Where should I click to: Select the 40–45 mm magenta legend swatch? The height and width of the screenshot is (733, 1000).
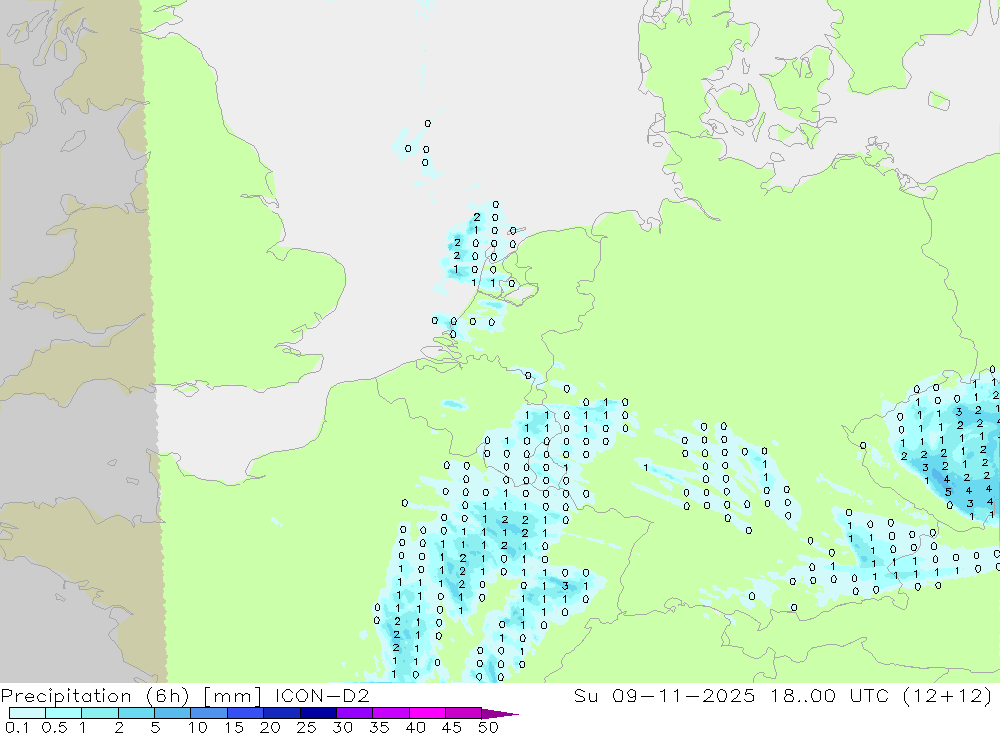(427, 713)
